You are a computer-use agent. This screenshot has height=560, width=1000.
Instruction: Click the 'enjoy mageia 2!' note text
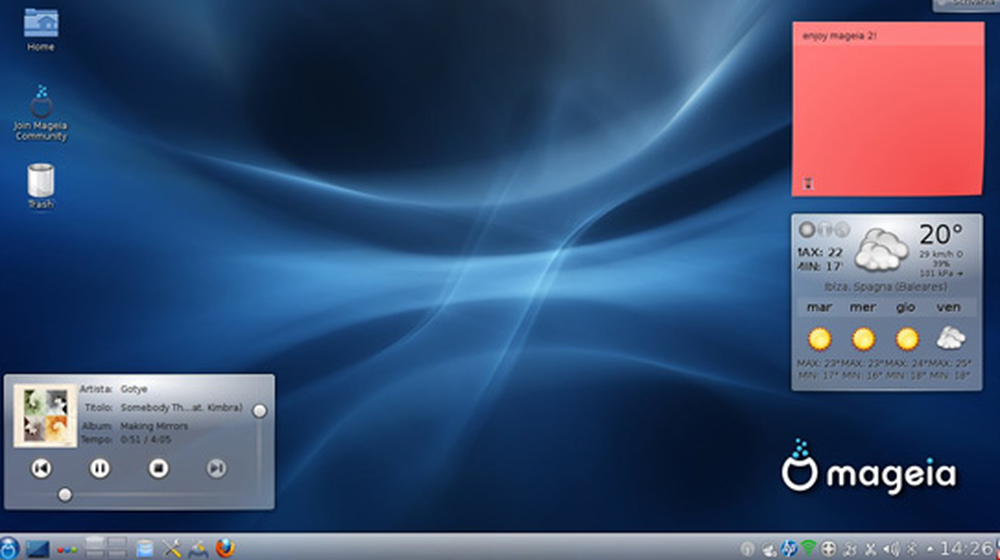click(x=839, y=36)
